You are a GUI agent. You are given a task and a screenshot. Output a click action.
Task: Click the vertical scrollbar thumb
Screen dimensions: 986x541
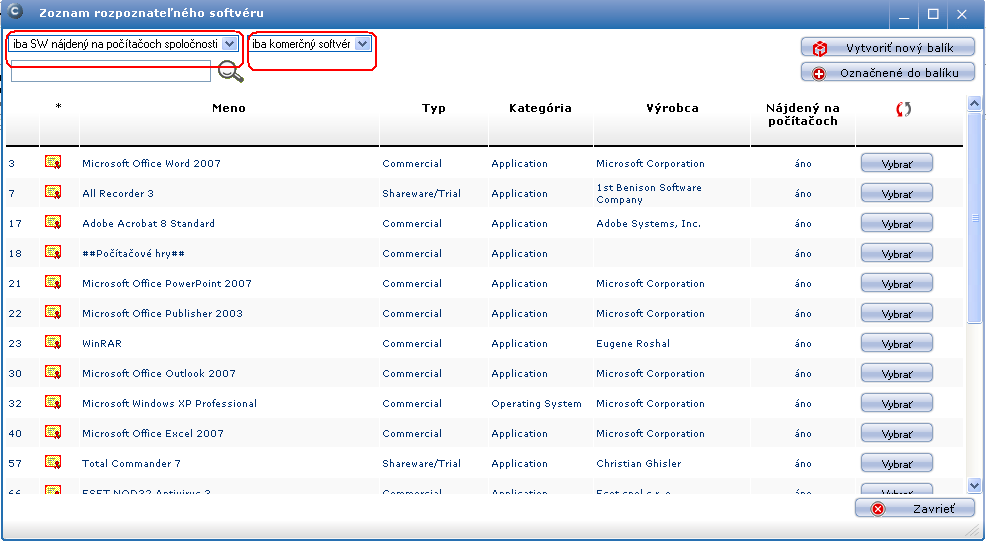pyautogui.click(x=974, y=218)
